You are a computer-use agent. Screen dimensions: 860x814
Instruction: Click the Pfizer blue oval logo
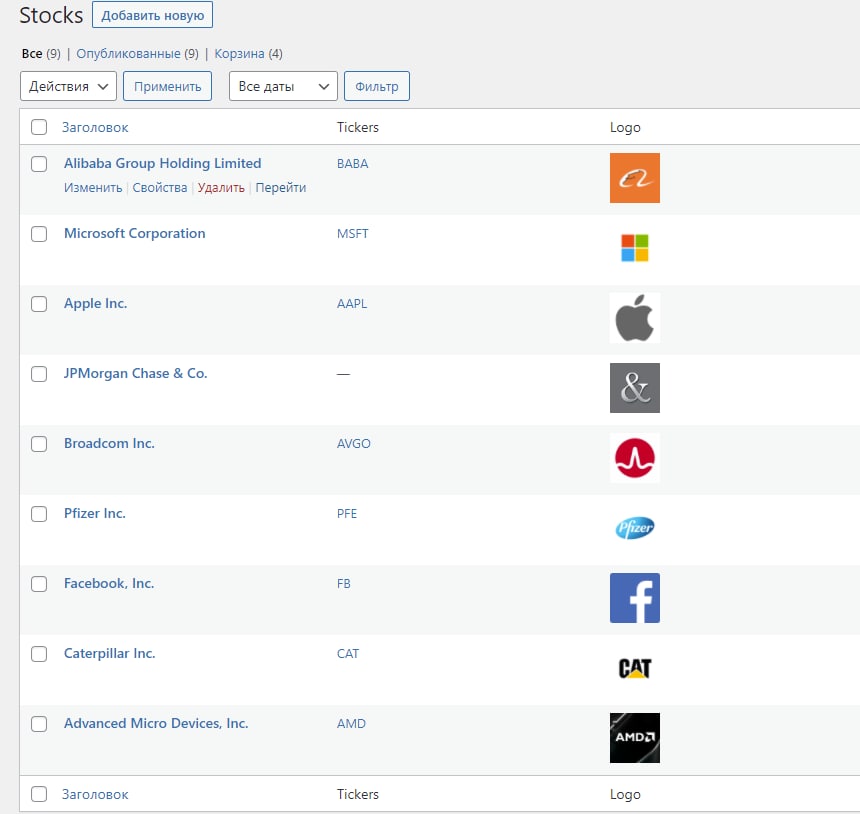click(635, 528)
